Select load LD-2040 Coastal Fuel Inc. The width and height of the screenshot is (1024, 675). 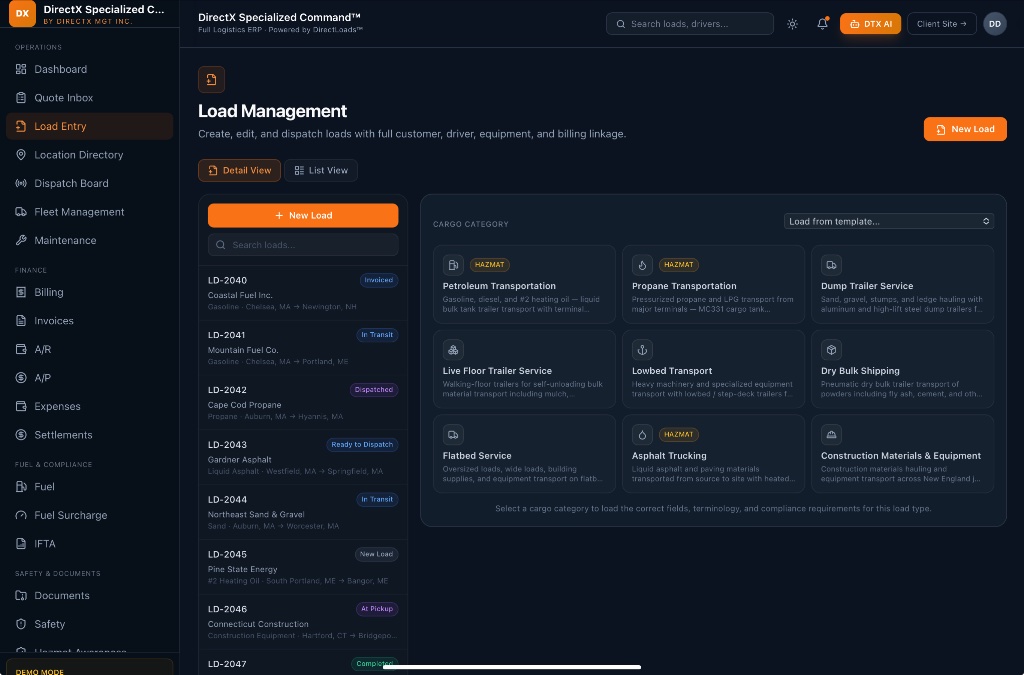point(303,293)
